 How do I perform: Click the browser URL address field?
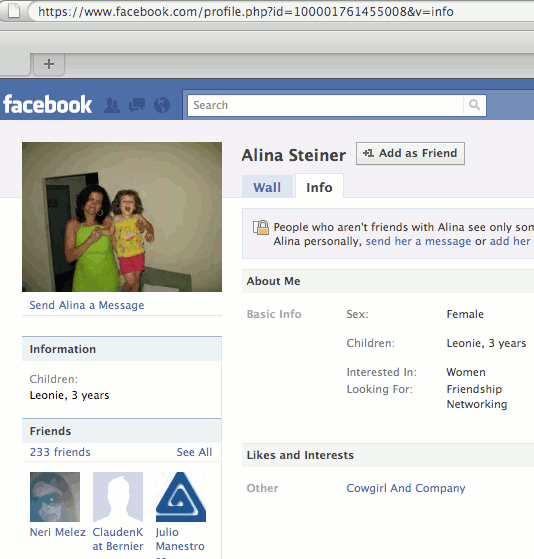coord(282,11)
